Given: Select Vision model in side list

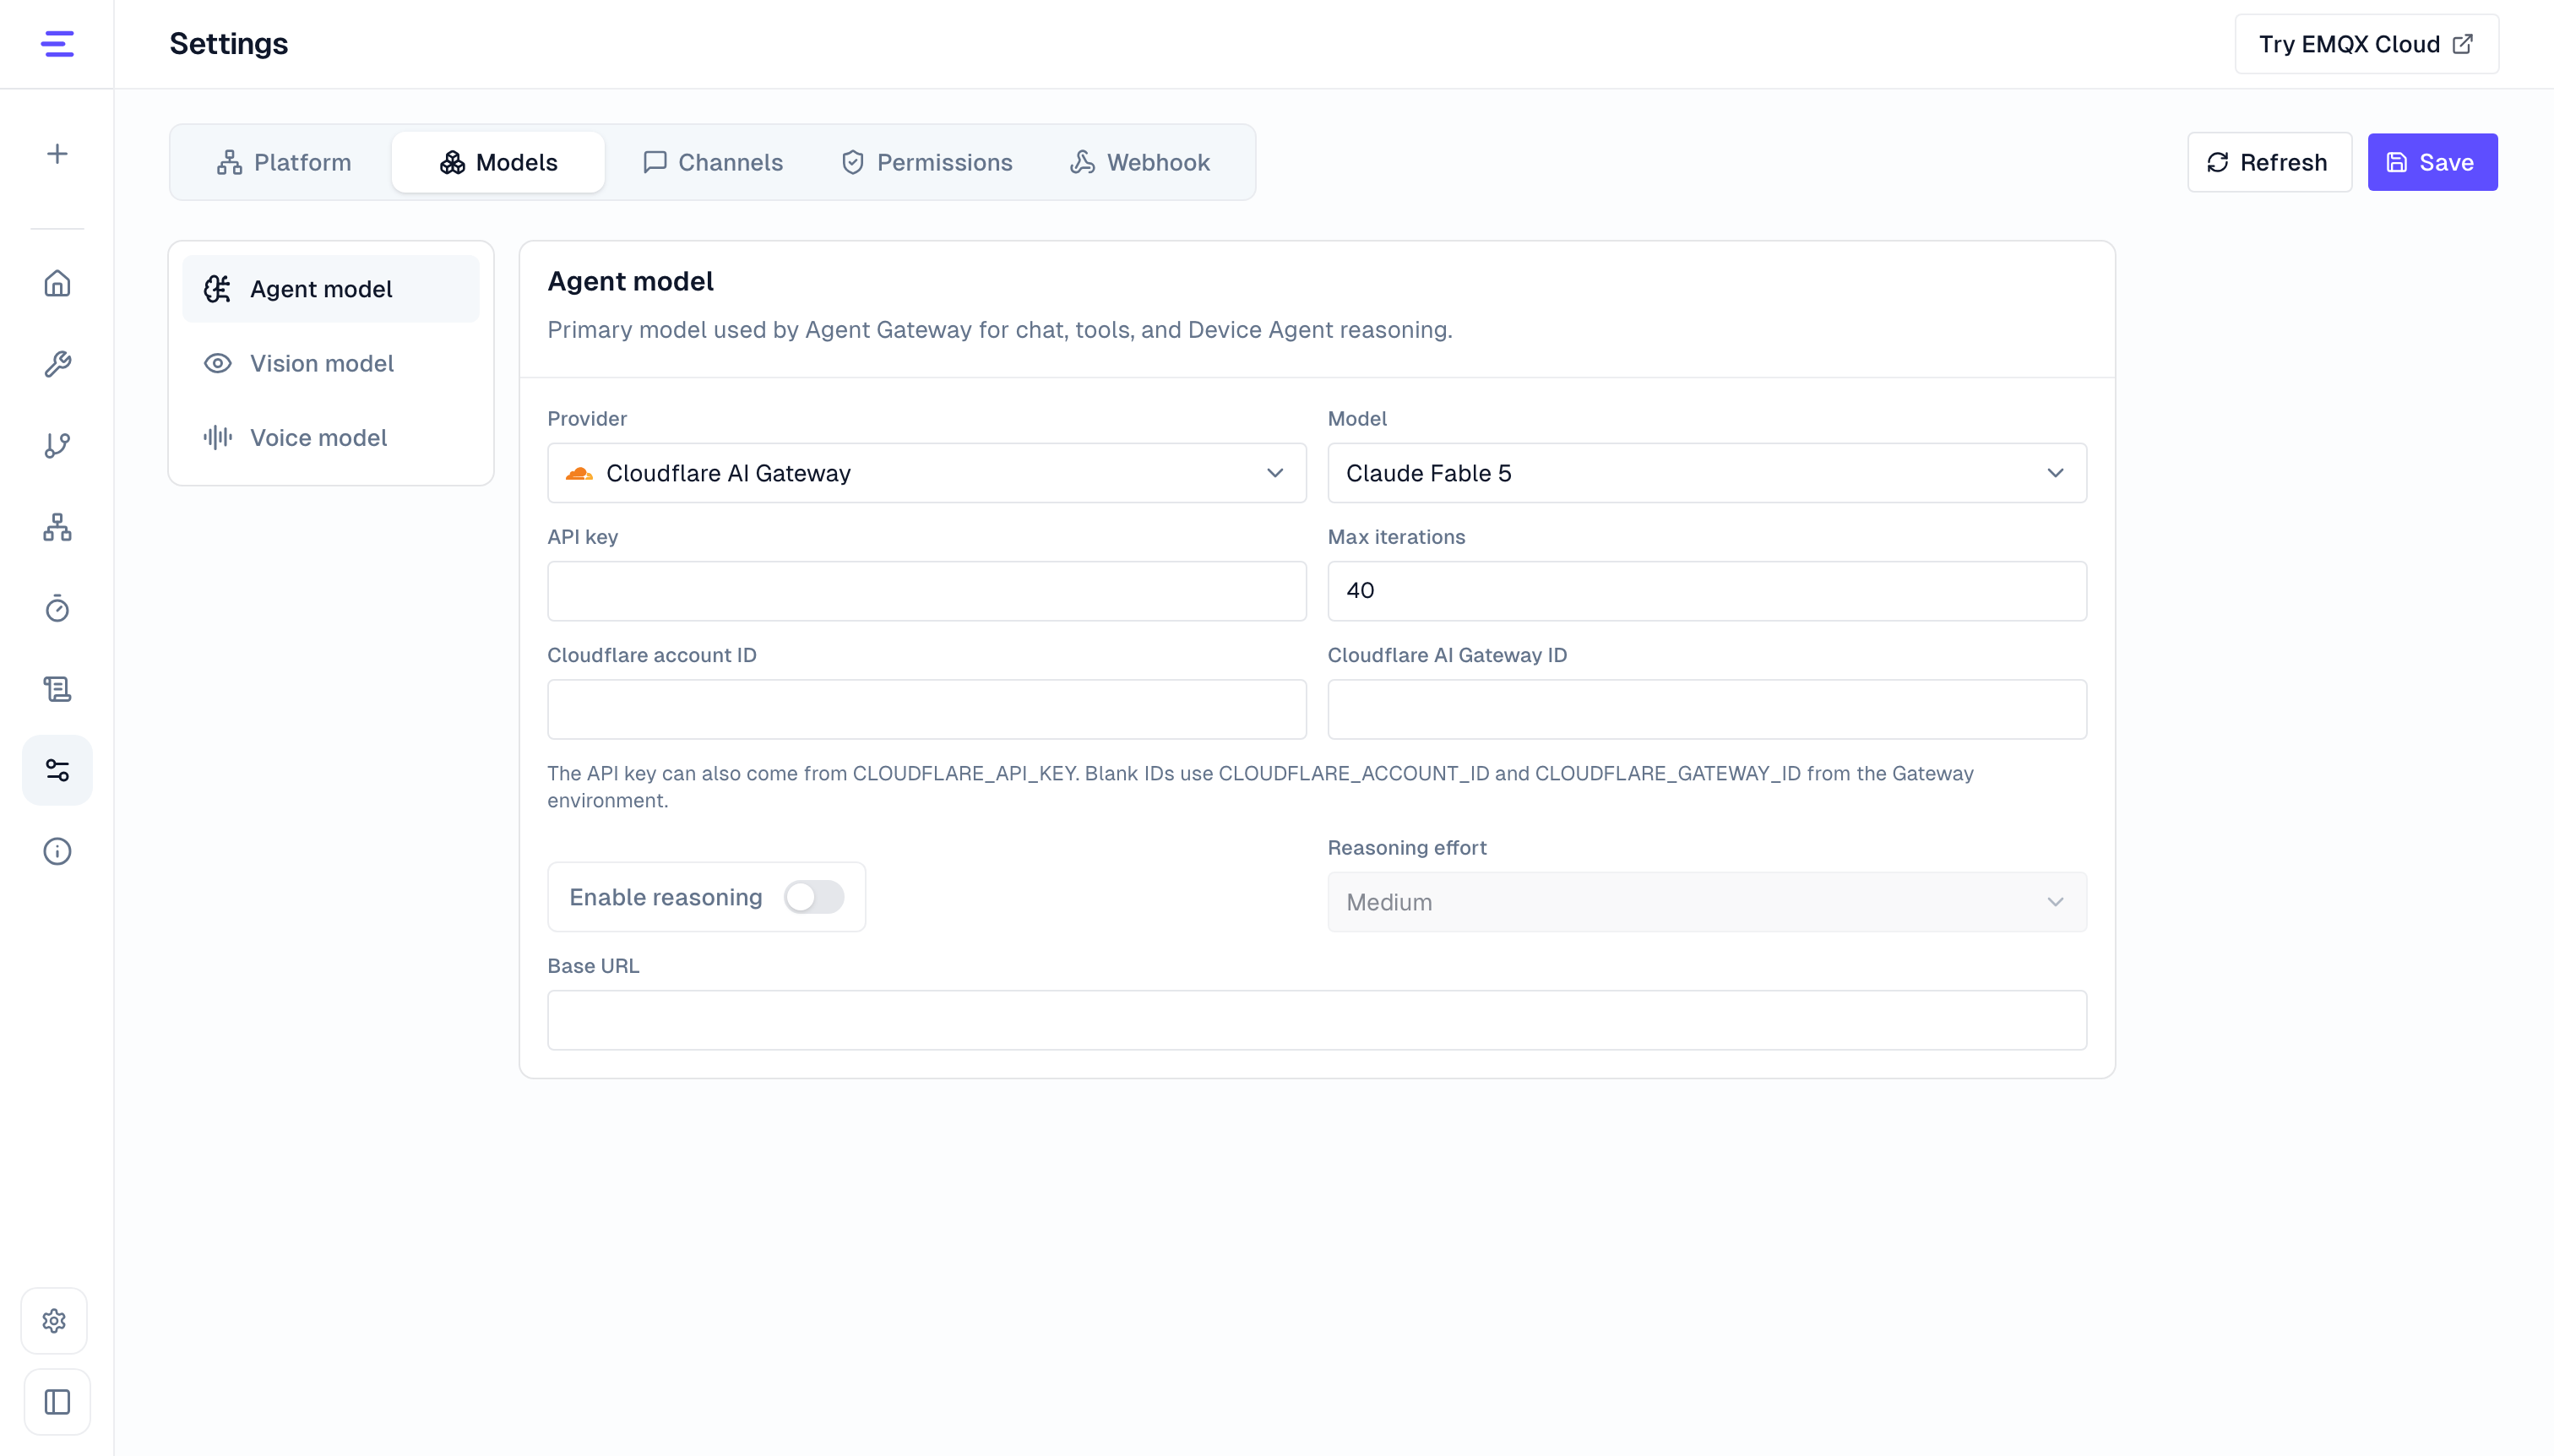Looking at the screenshot, I should [x=330, y=363].
